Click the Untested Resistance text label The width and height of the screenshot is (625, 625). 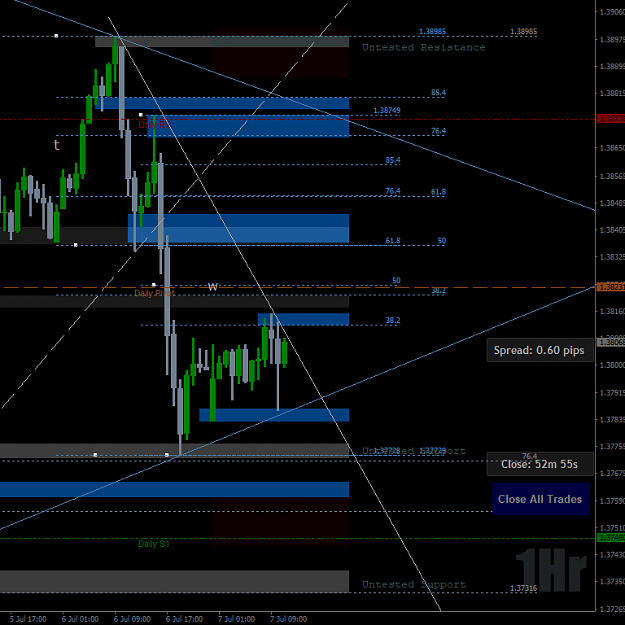(423, 47)
